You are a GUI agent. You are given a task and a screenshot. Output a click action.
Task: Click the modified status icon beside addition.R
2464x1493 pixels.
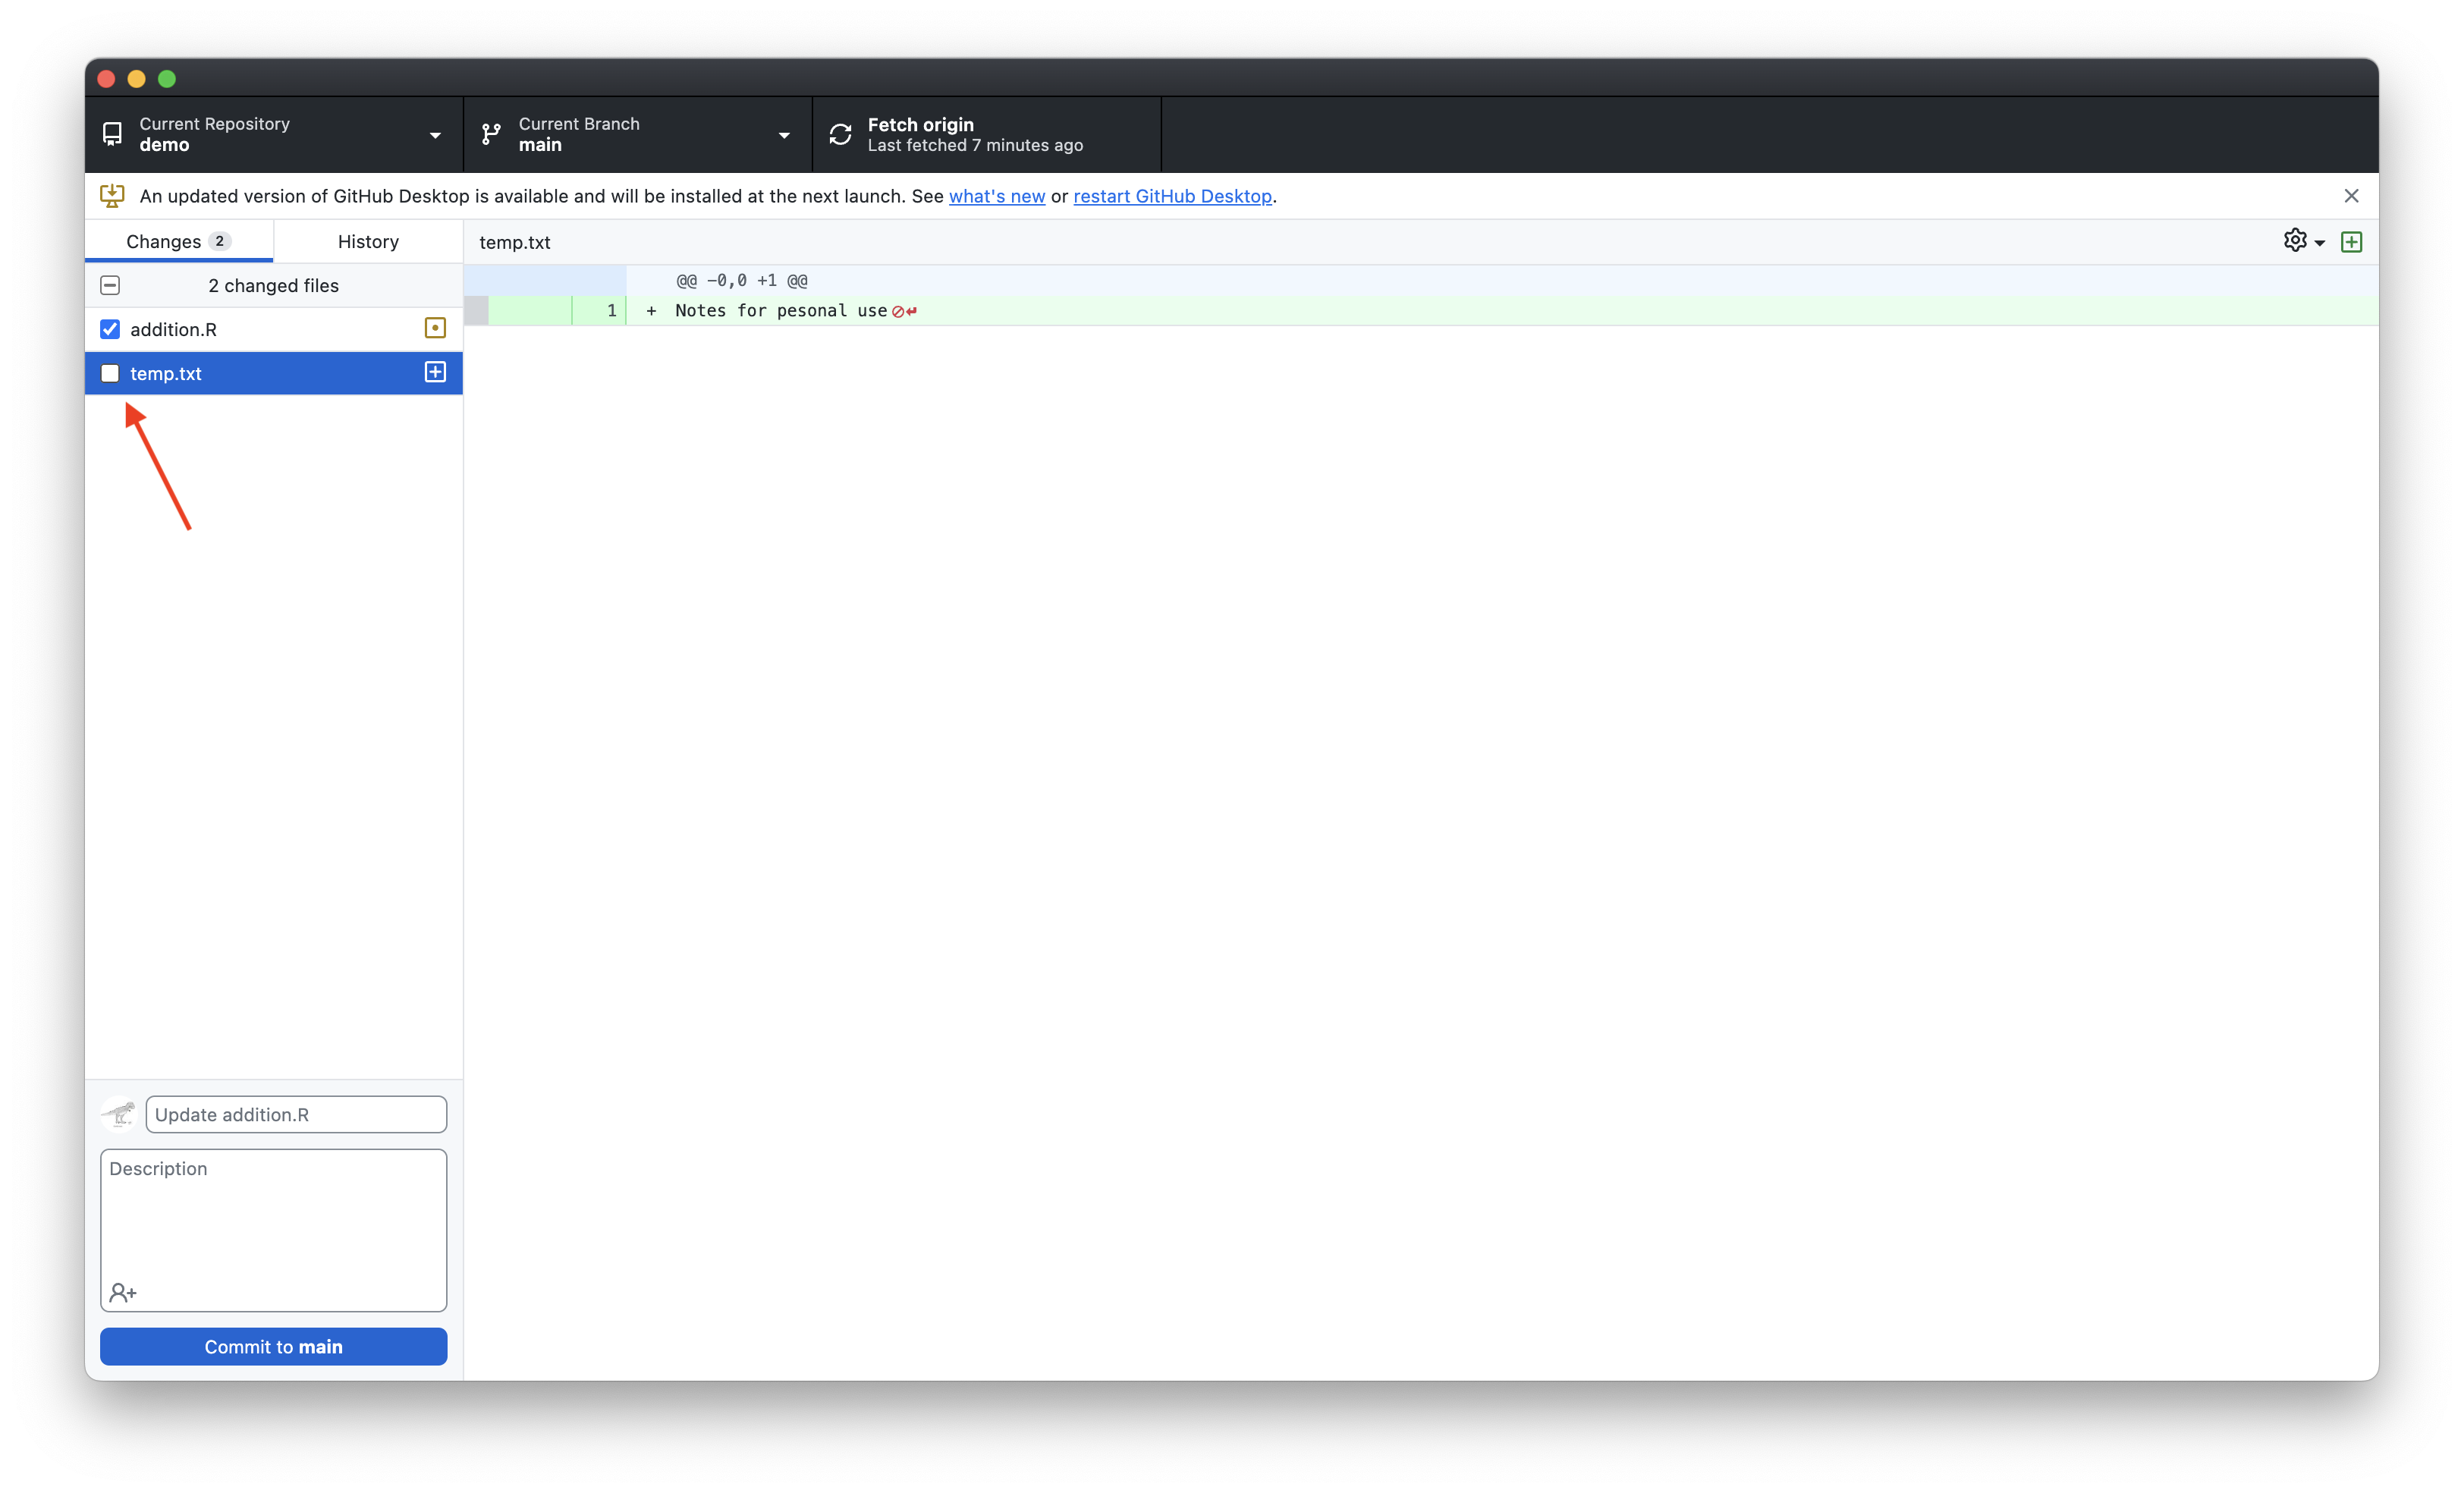point(435,328)
